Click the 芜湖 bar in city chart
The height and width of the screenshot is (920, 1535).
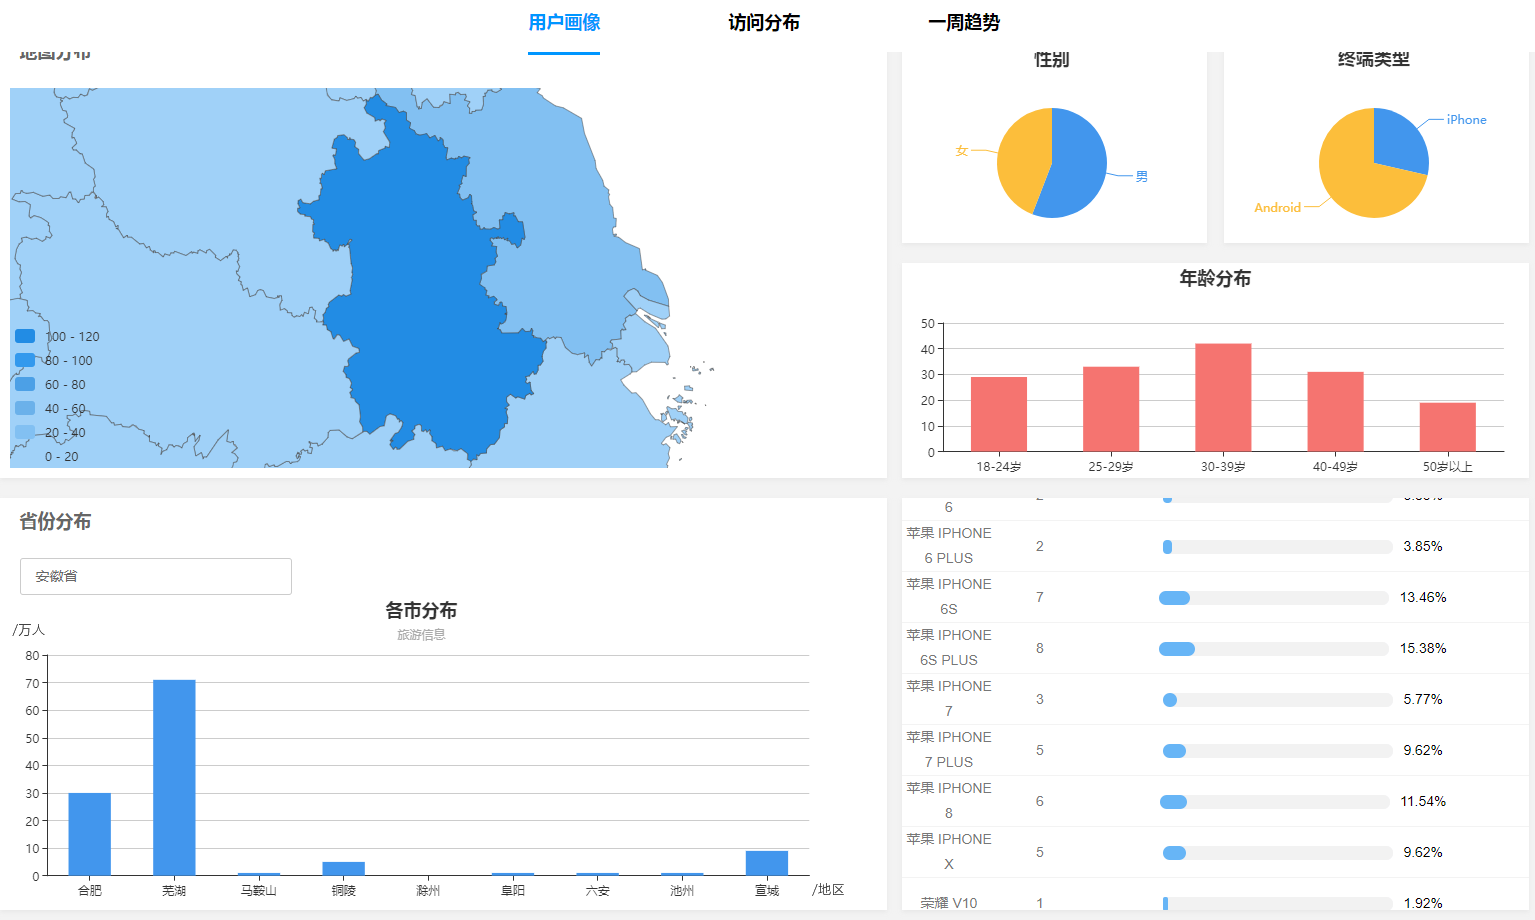[x=174, y=777]
